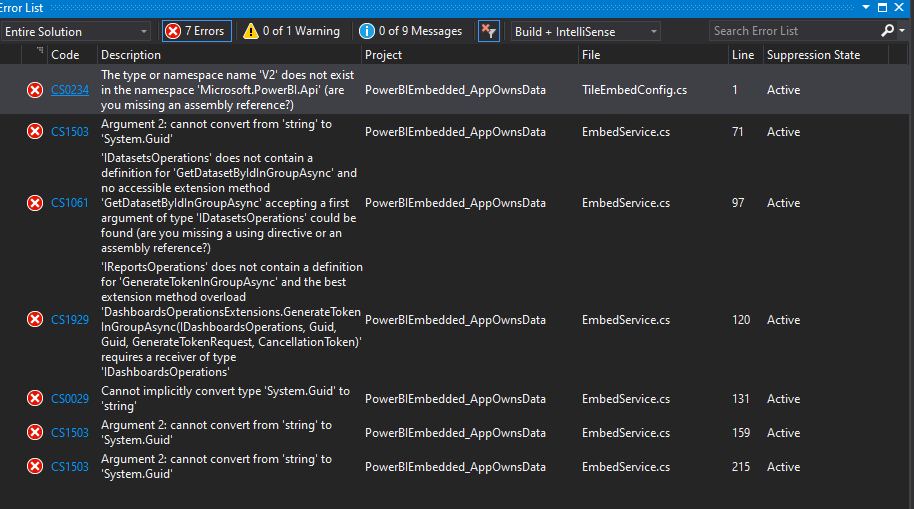The image size is (914, 509).
Task: Select the GenerateTokenInGroupAsync error description
Action: click(231, 320)
